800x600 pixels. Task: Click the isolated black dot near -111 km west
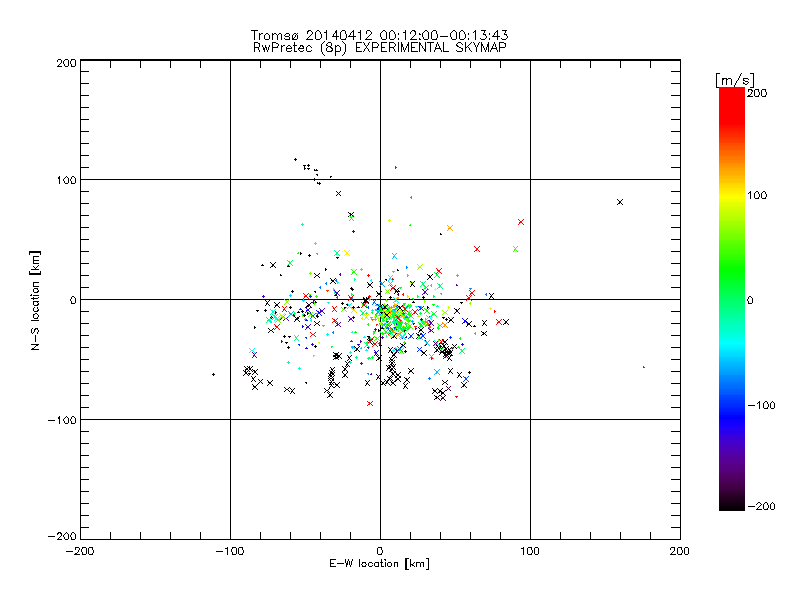213,374
